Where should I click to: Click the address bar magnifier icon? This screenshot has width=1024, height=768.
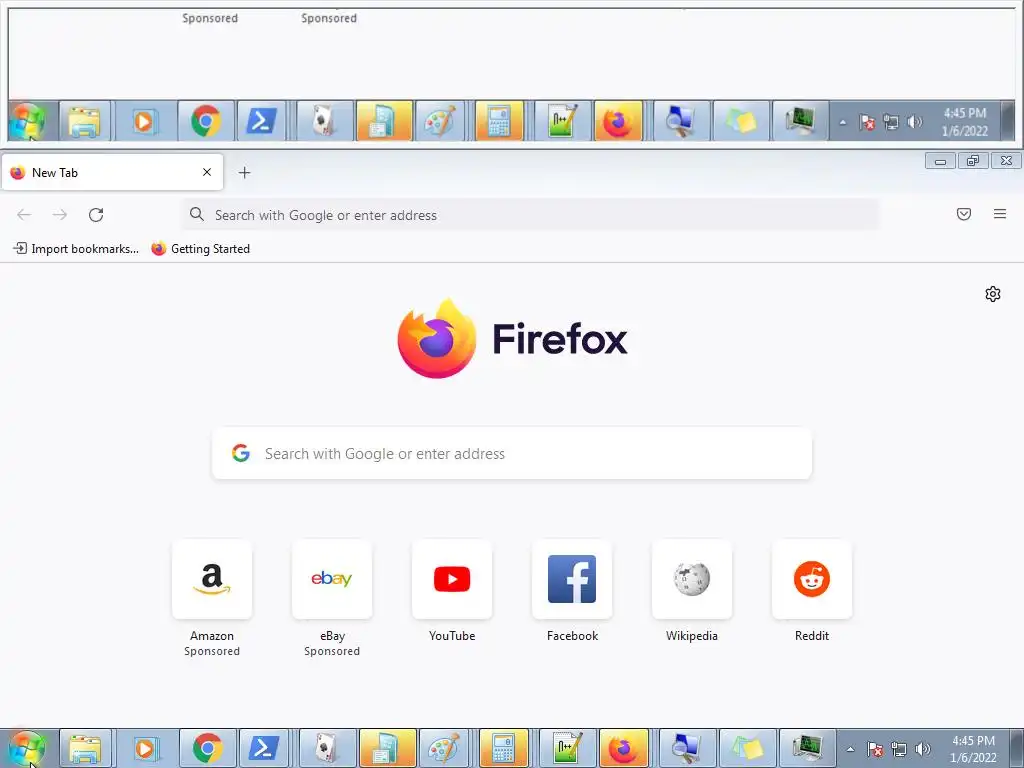click(197, 214)
